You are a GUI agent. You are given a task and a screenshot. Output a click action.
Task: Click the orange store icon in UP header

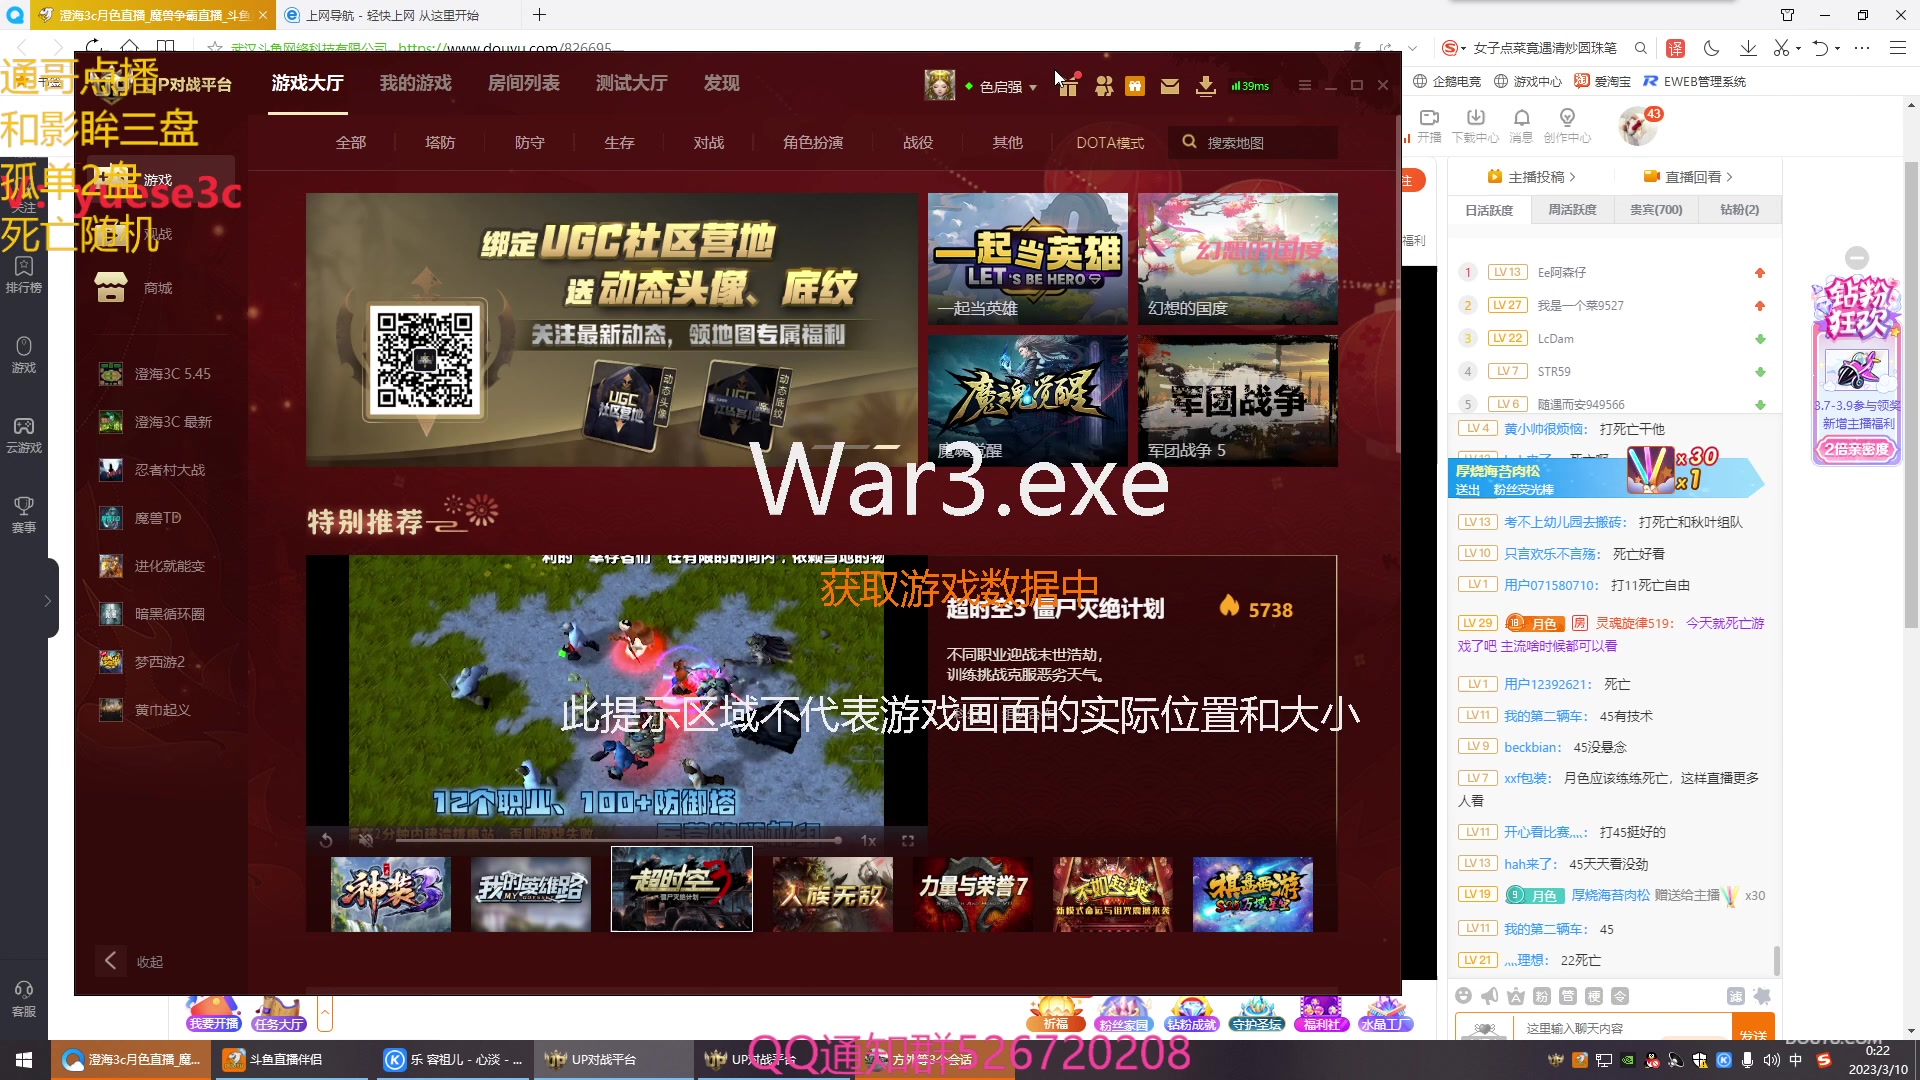point(1135,86)
